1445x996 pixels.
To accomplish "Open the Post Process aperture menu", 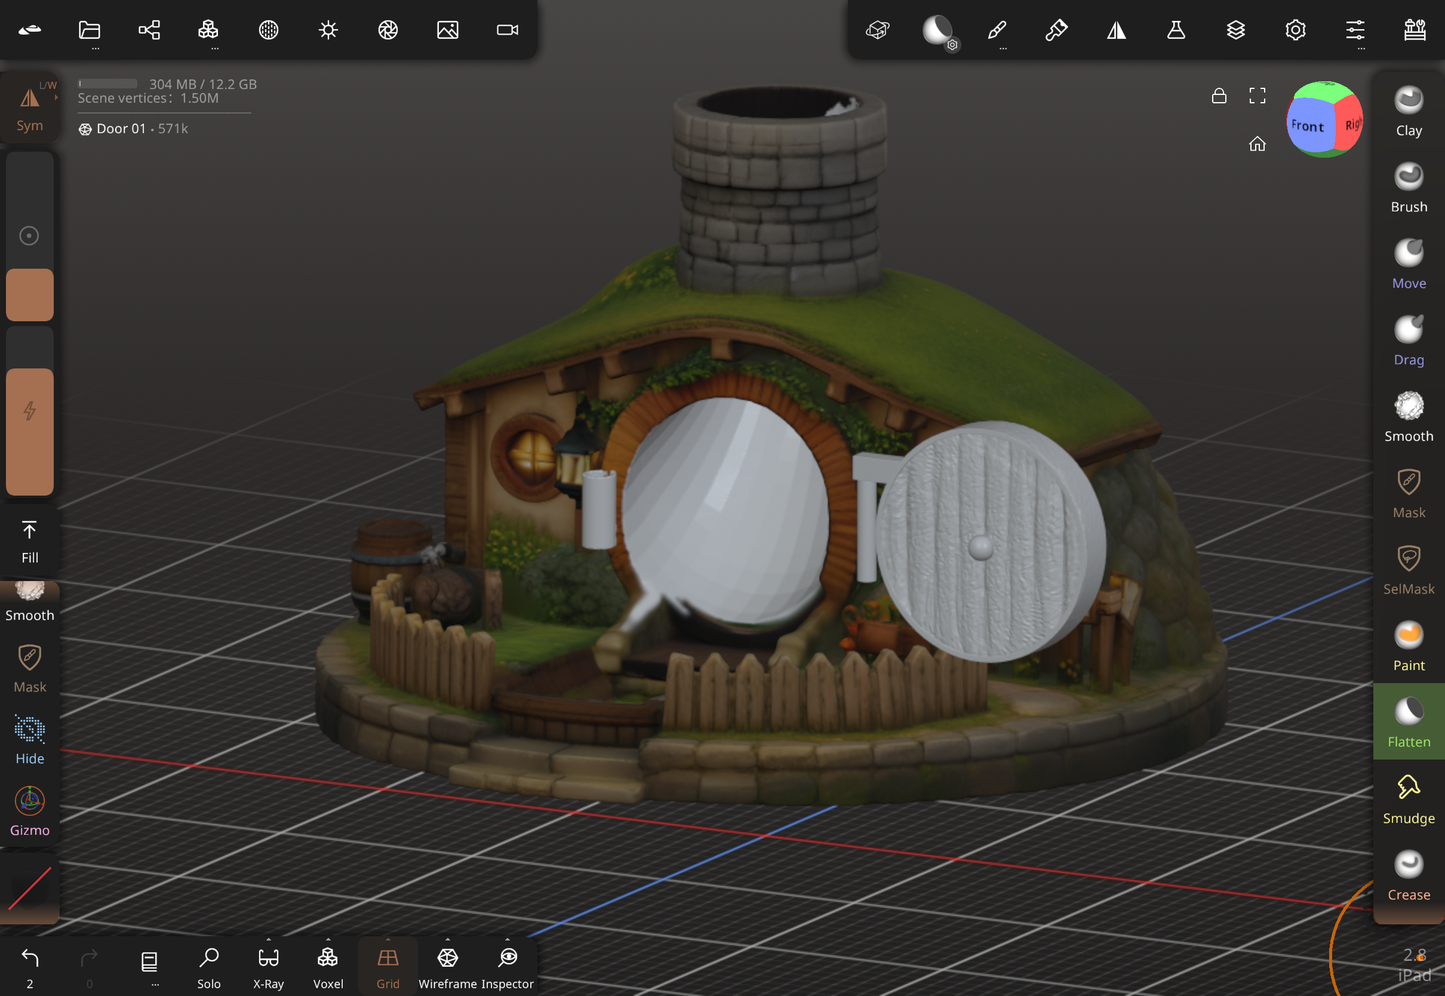I will pyautogui.click(x=388, y=30).
